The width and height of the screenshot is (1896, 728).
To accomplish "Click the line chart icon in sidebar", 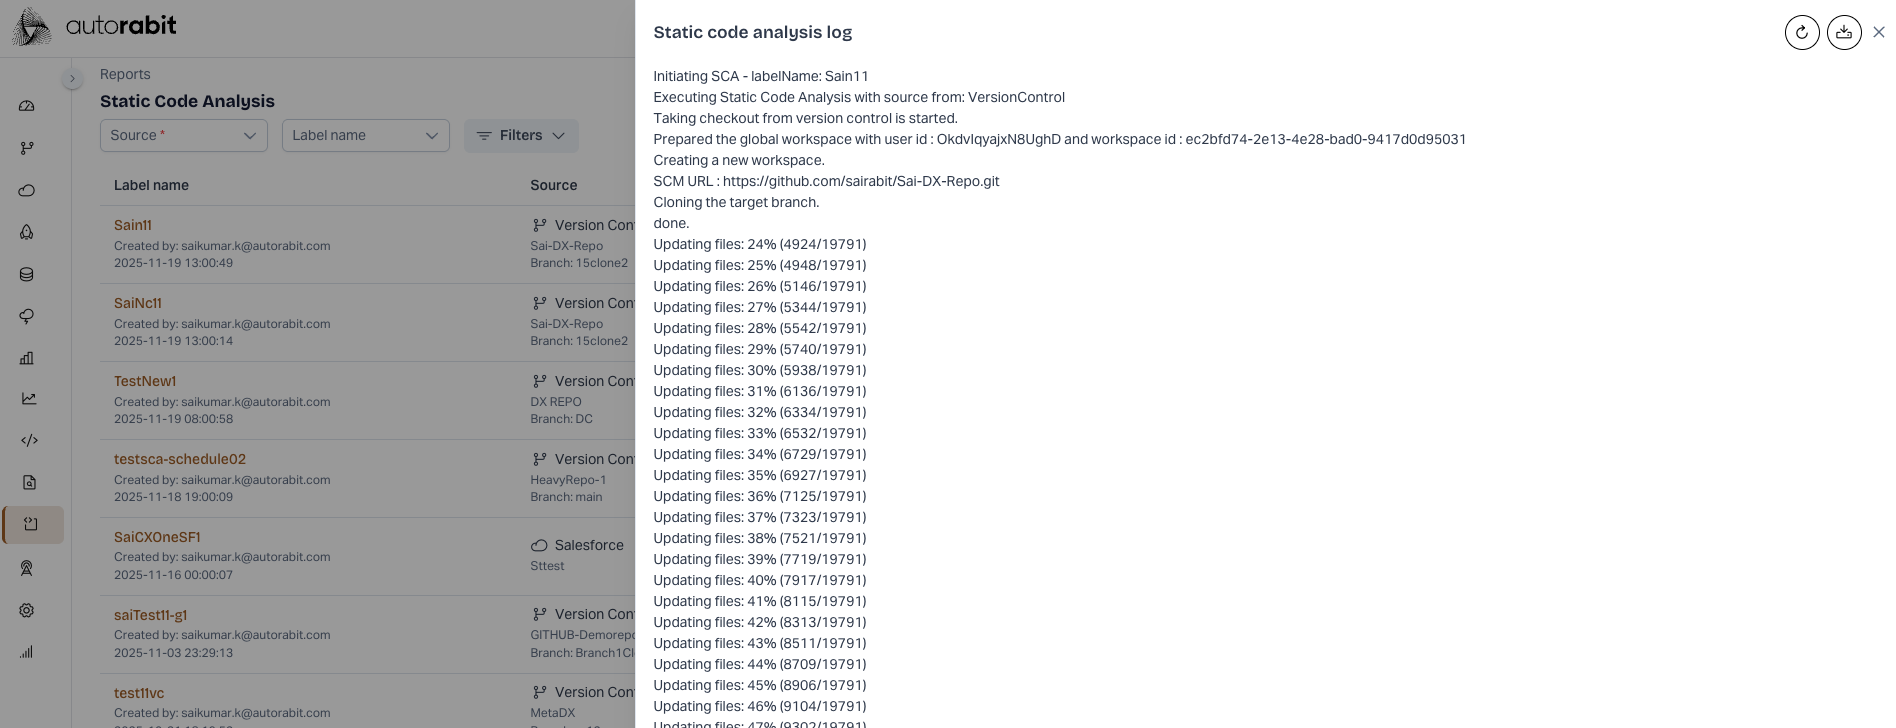I will click(x=29, y=398).
